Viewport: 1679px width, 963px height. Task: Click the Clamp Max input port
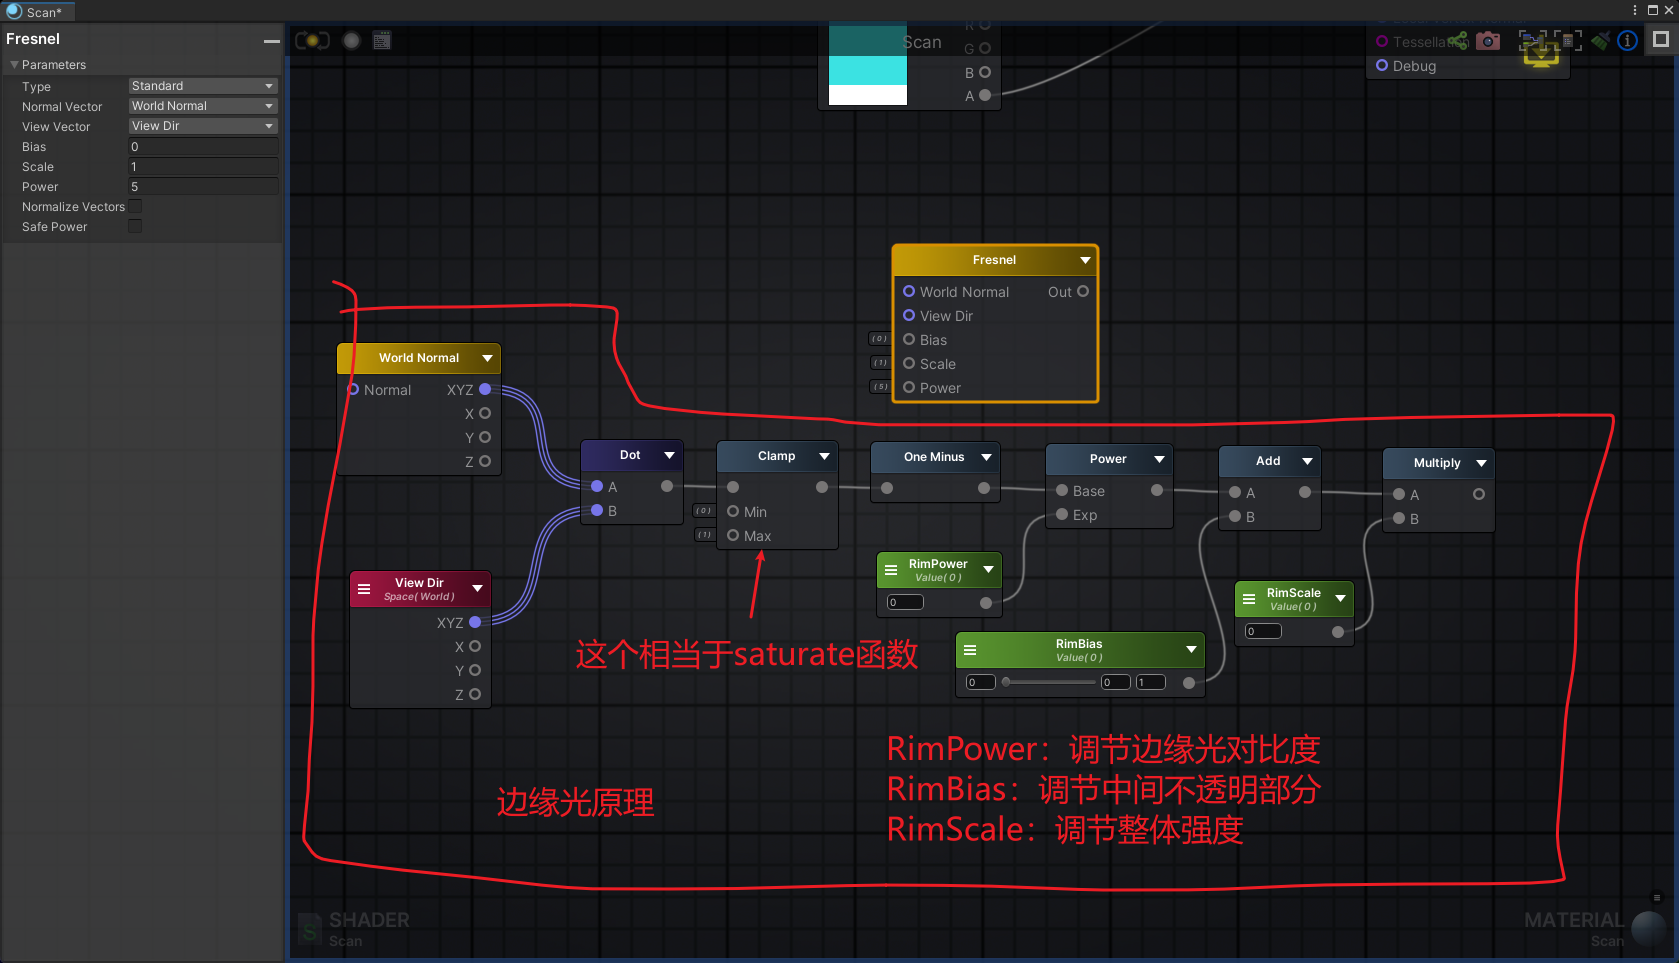tap(733, 535)
